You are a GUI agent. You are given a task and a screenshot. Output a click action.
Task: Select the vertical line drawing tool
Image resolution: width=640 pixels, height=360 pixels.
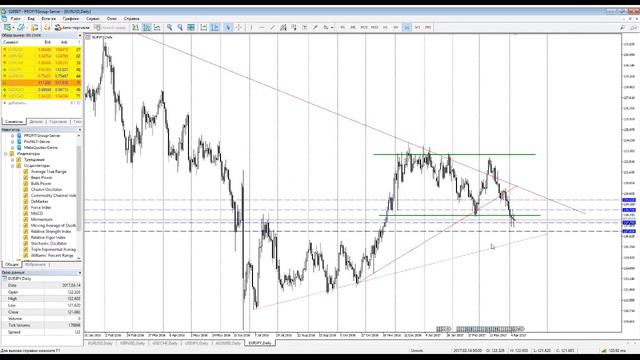tap(251, 27)
